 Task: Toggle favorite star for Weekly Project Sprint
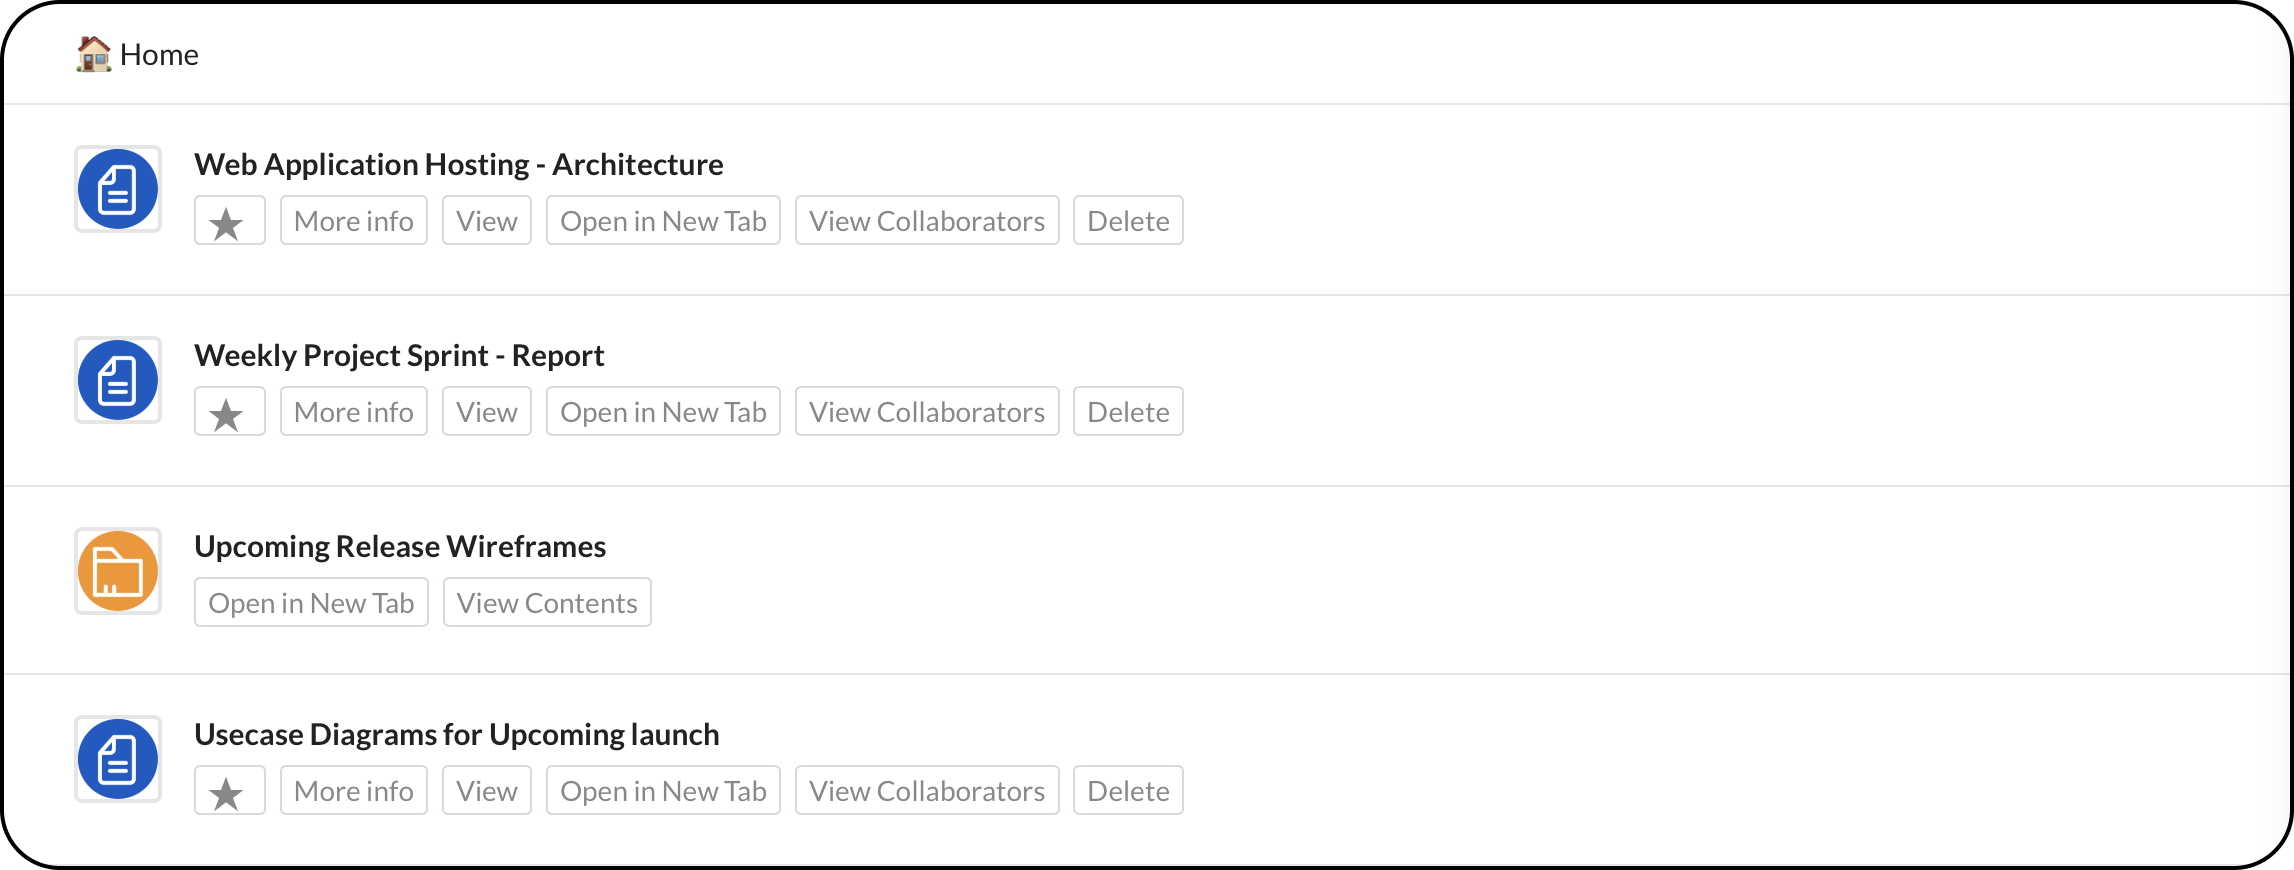point(230,411)
